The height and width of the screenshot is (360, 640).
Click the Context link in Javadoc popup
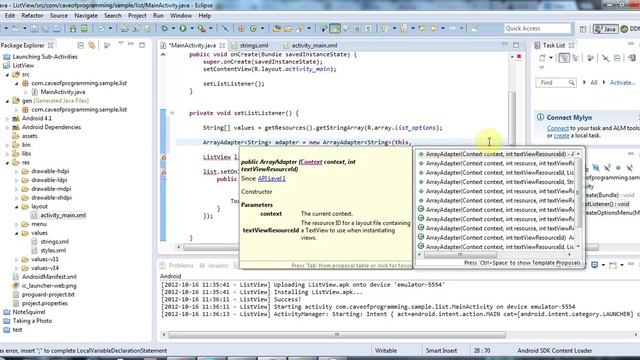[311, 162]
